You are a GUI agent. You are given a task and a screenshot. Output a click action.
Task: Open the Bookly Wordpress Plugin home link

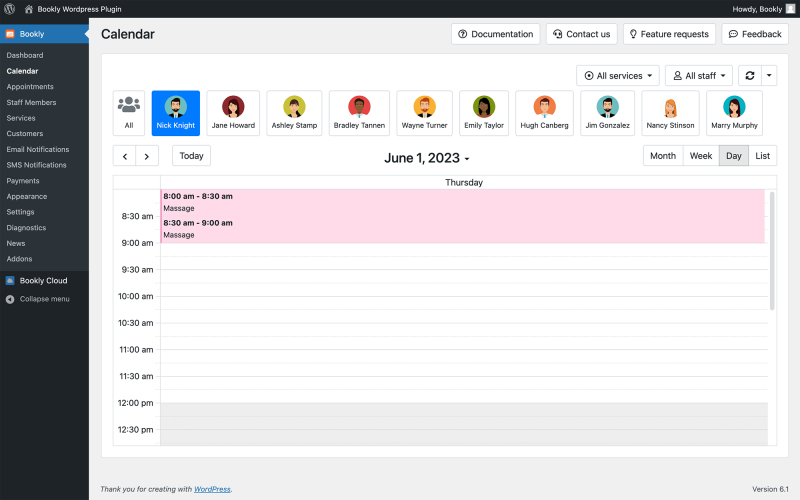(x=73, y=9)
